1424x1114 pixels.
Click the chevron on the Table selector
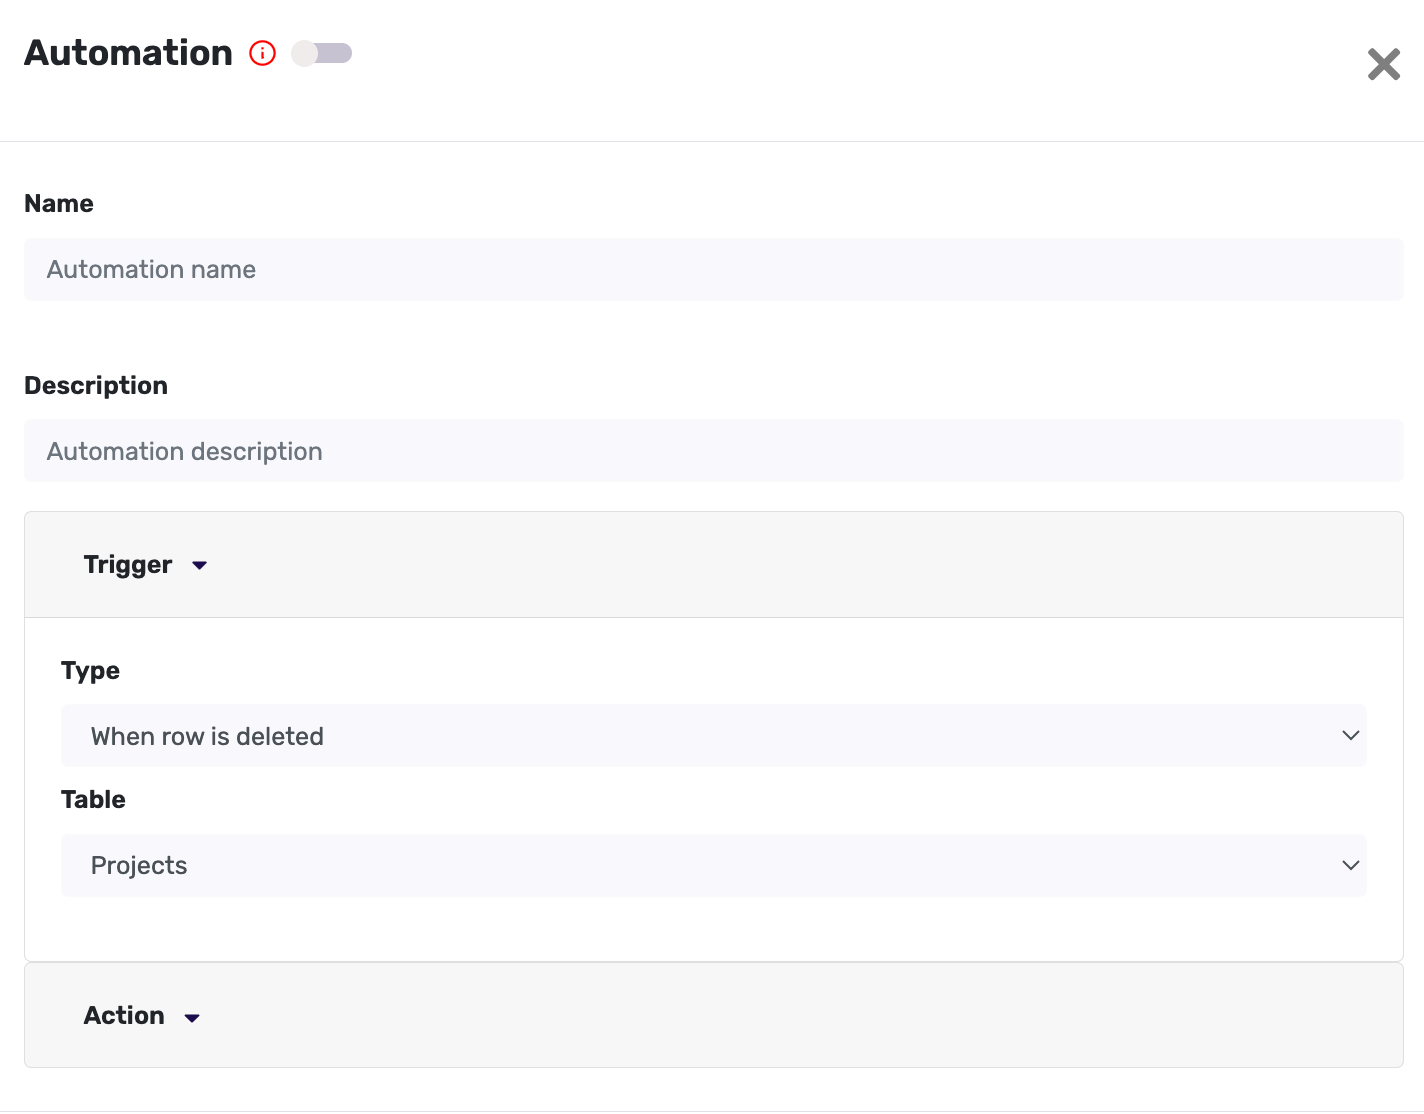[1350, 865]
